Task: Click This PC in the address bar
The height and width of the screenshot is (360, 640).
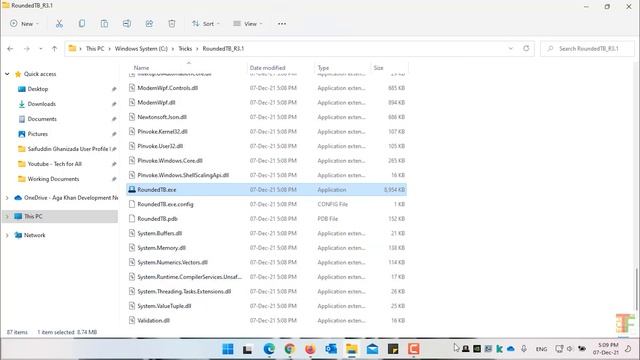Action: pos(95,49)
